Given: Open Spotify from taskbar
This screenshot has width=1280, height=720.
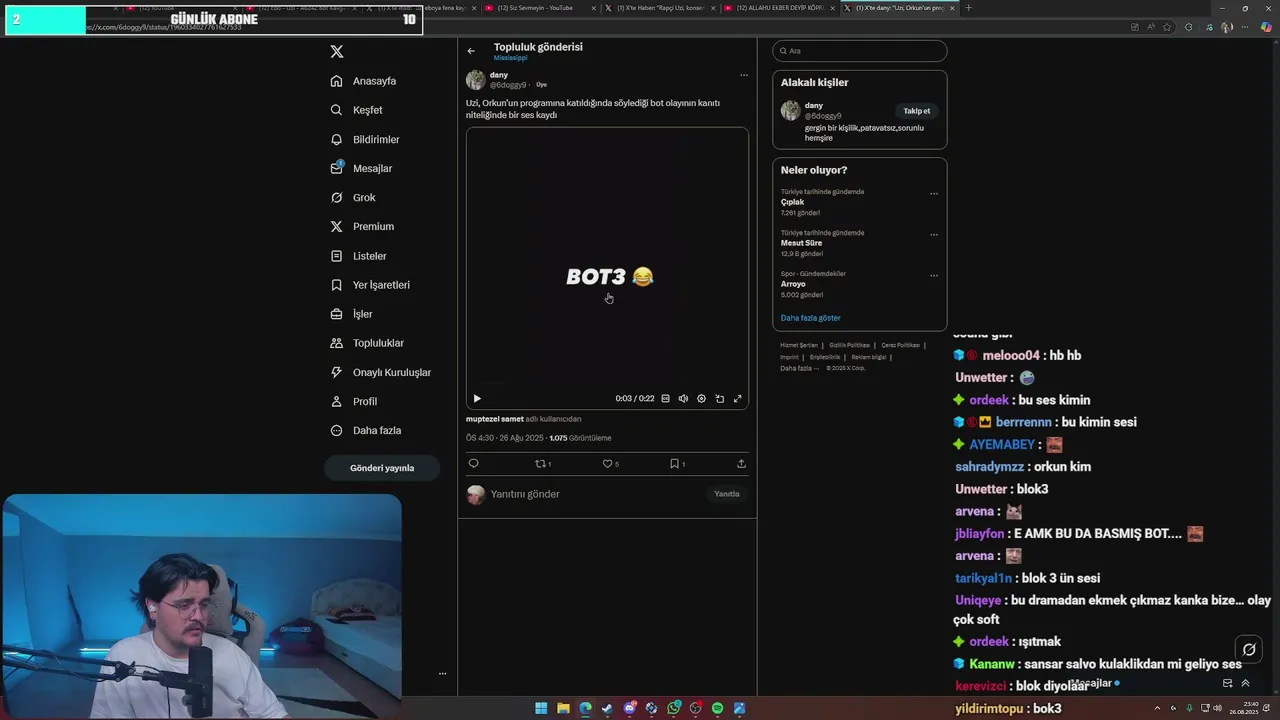Looking at the screenshot, I should [717, 708].
